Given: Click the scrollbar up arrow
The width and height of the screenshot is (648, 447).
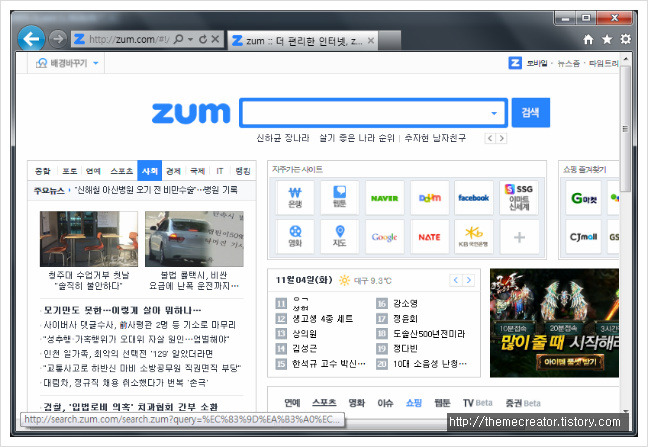Looking at the screenshot, I should pos(625,59).
